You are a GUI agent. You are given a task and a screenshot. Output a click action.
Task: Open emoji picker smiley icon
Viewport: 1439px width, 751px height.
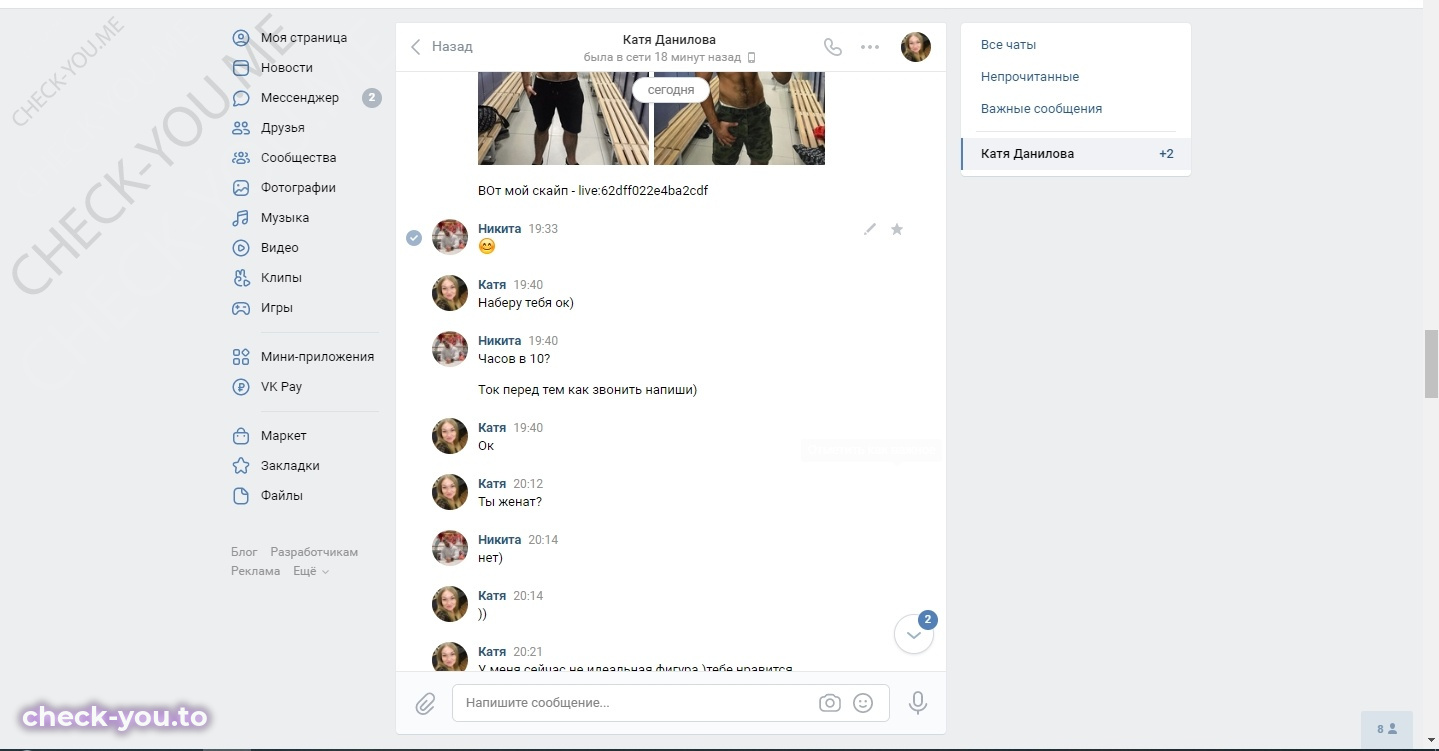click(x=863, y=703)
